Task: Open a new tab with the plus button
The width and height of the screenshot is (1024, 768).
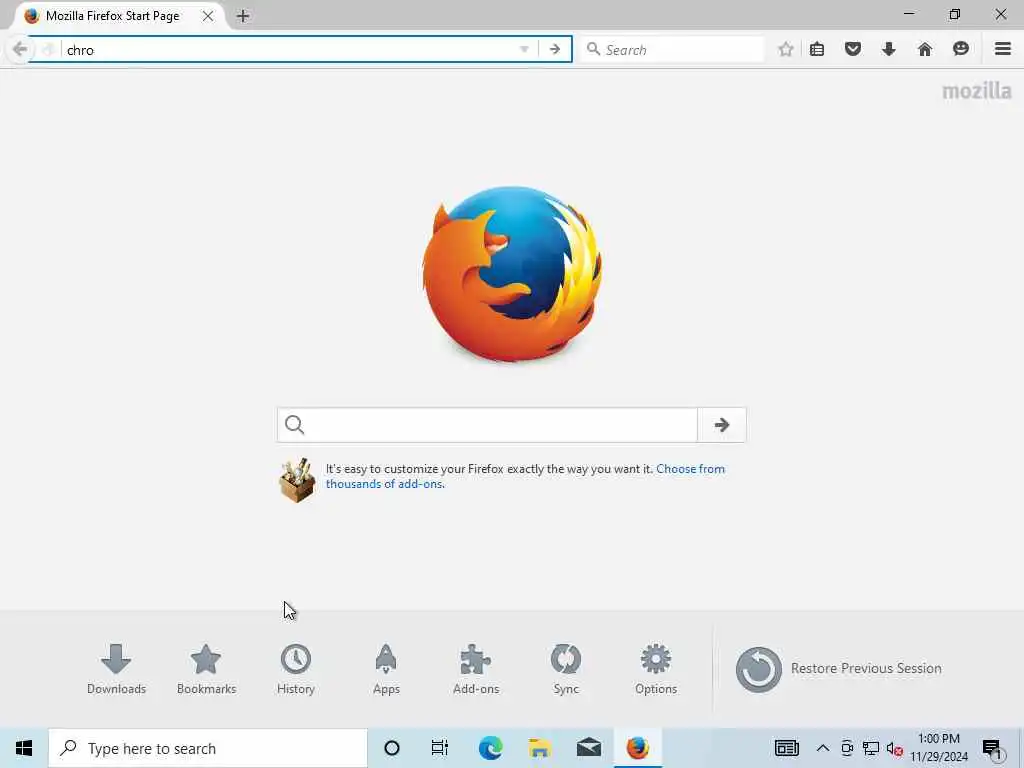Action: coord(243,16)
